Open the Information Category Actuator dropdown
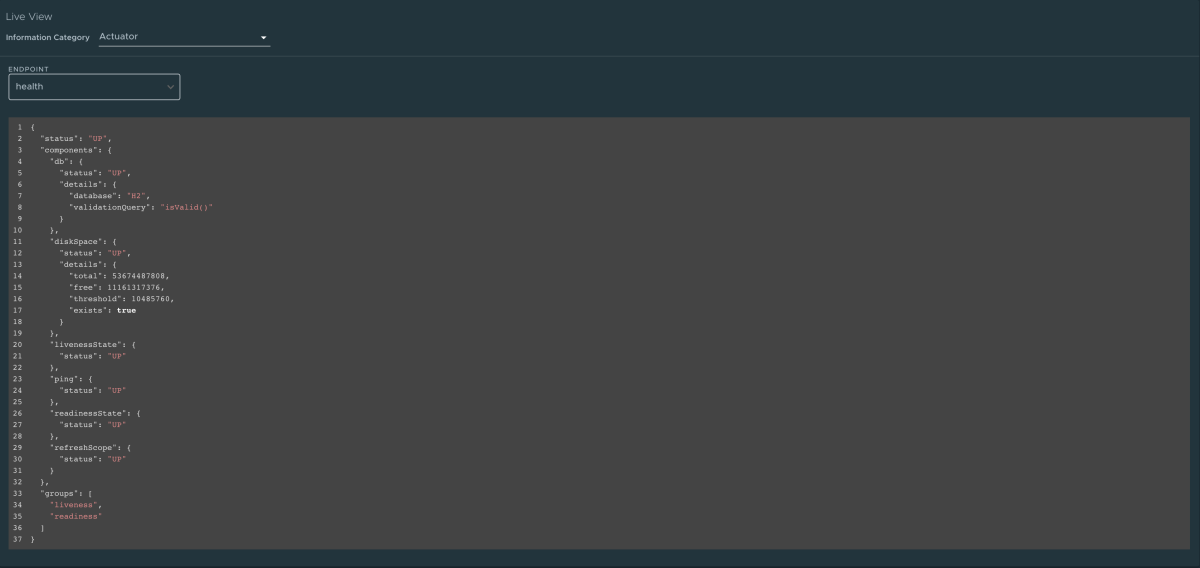 coord(184,37)
